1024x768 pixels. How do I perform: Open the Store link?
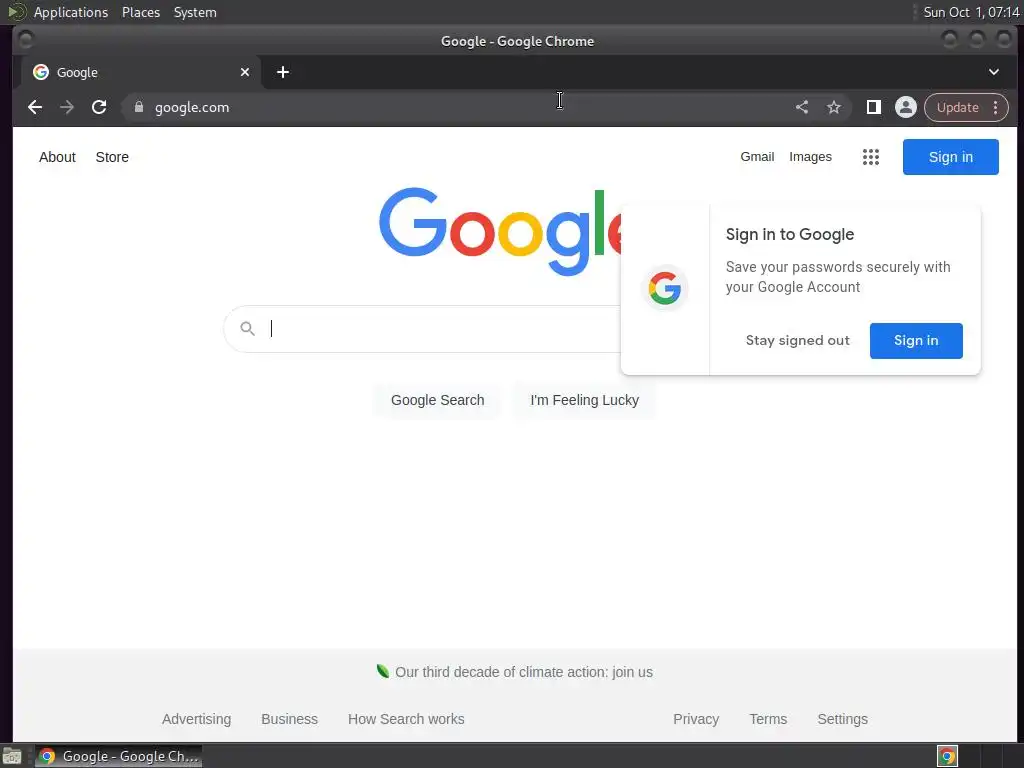pyautogui.click(x=112, y=157)
